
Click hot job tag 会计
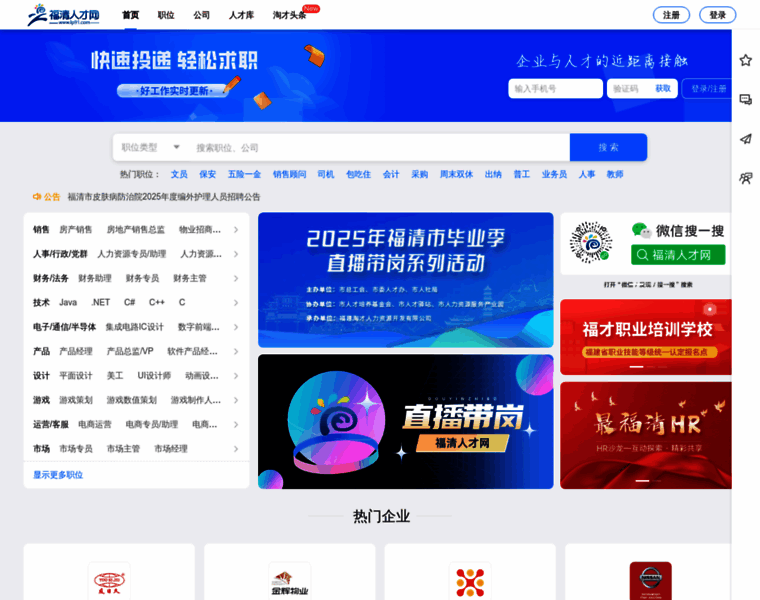(x=391, y=174)
